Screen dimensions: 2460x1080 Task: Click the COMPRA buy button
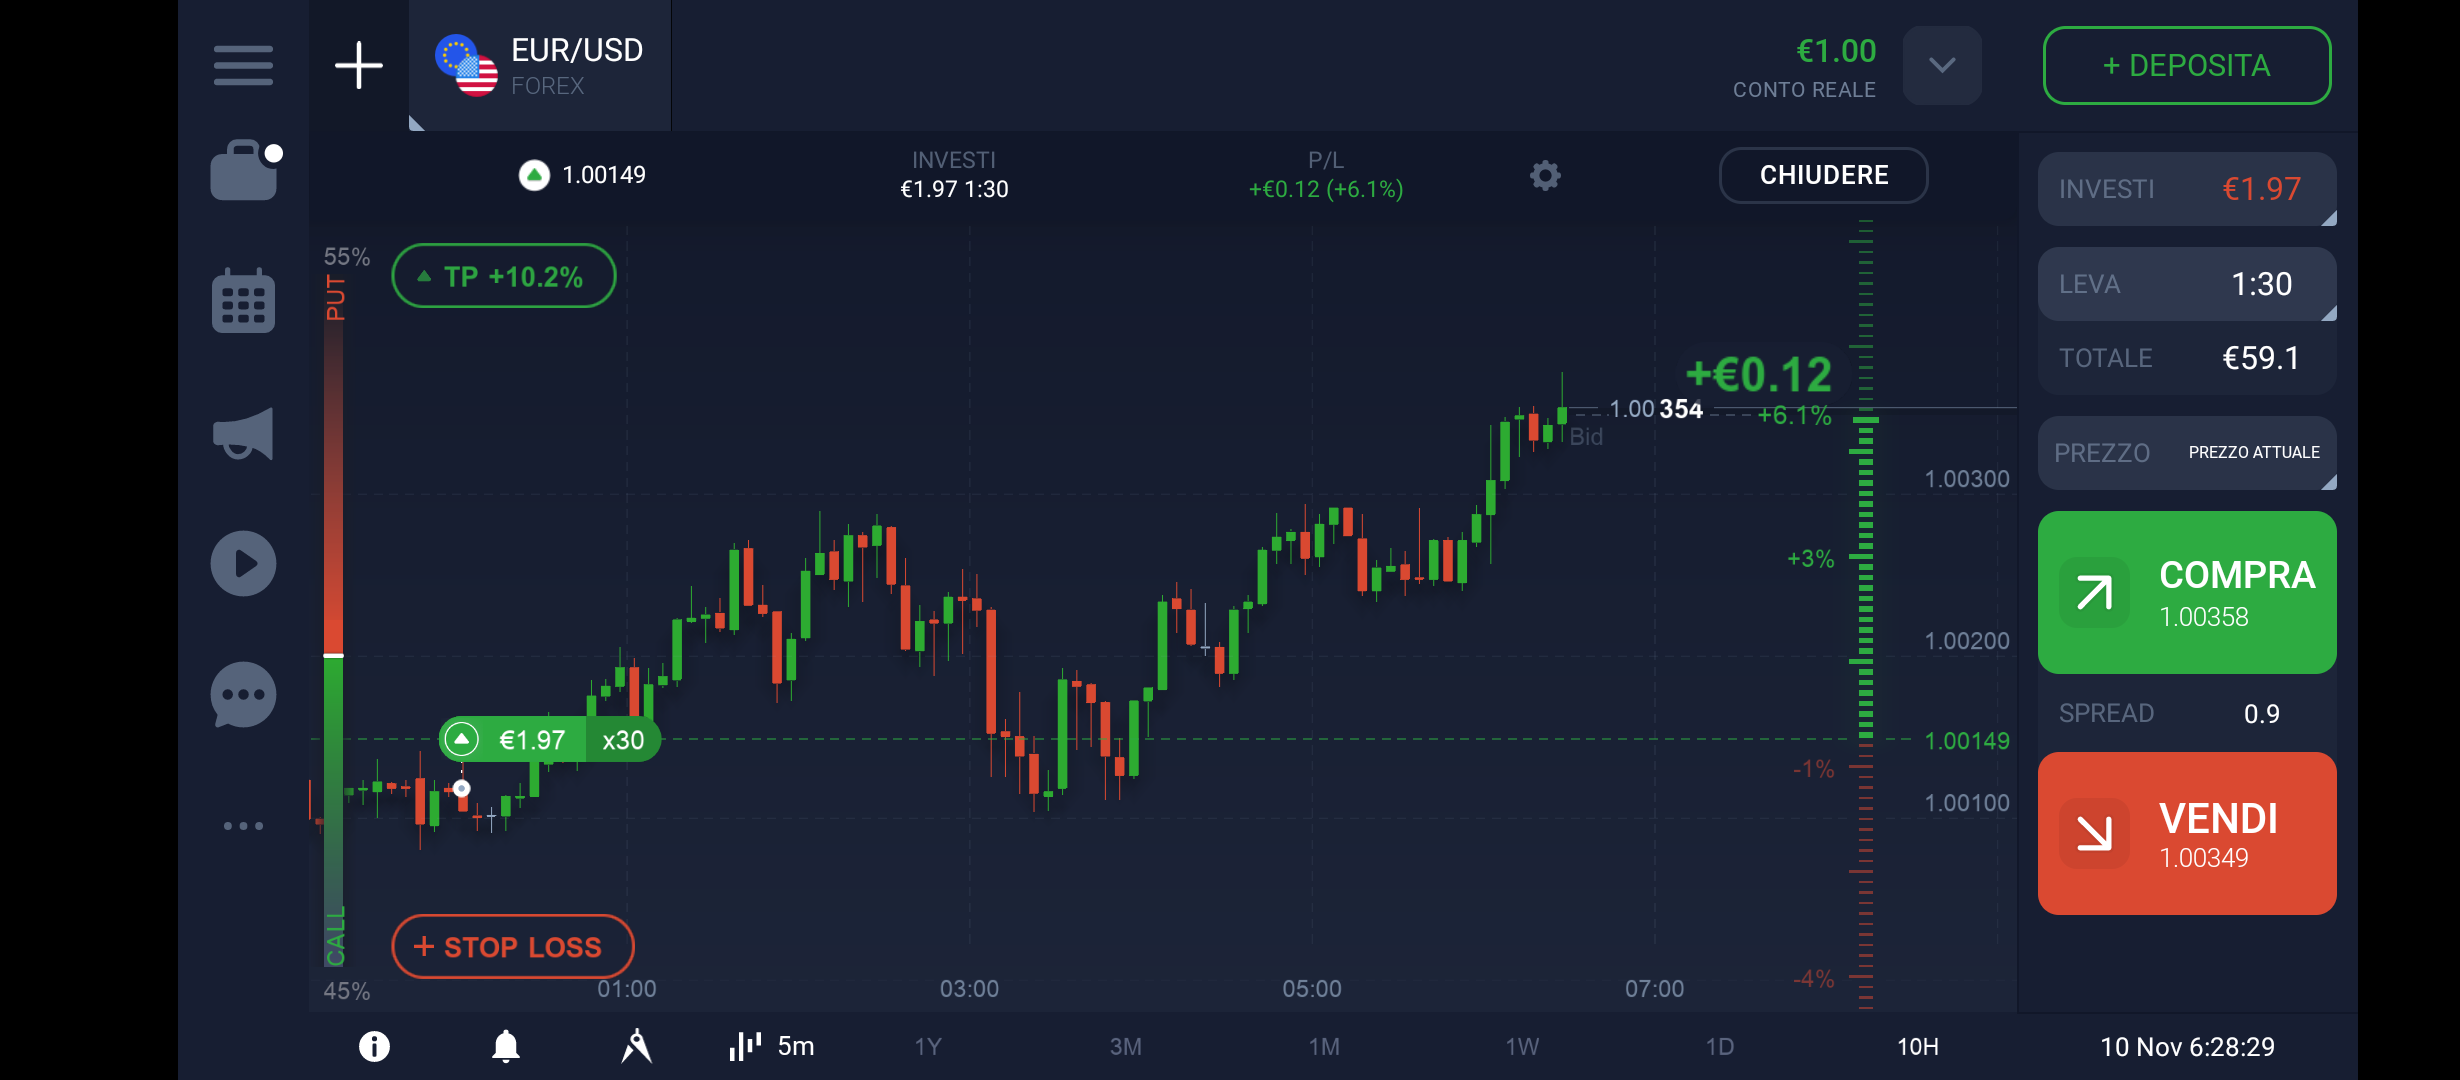point(2186,592)
